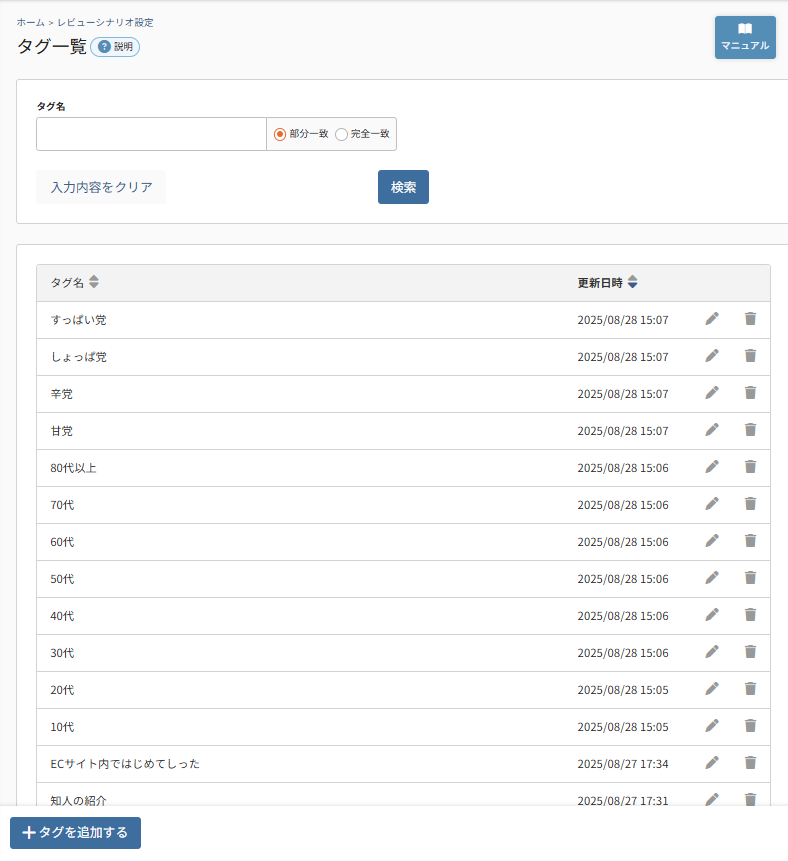Select the 完全一致 radio button

[342, 134]
